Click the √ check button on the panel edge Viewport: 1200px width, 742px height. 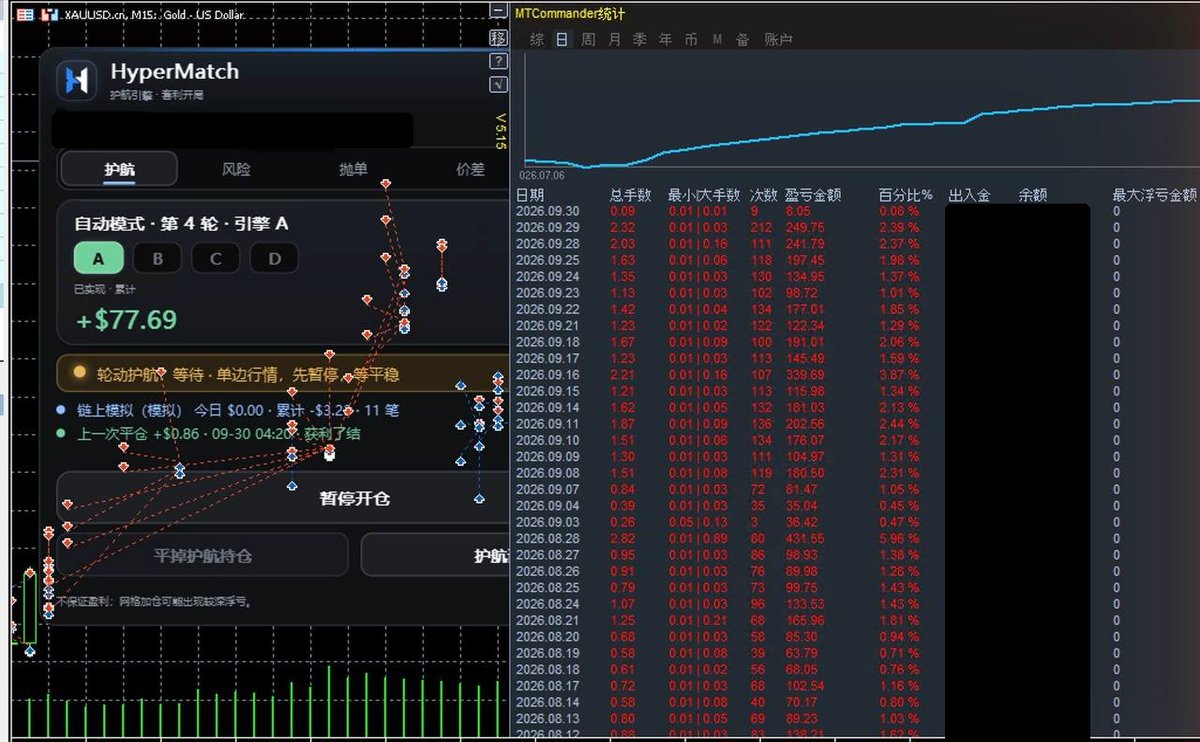click(498, 85)
